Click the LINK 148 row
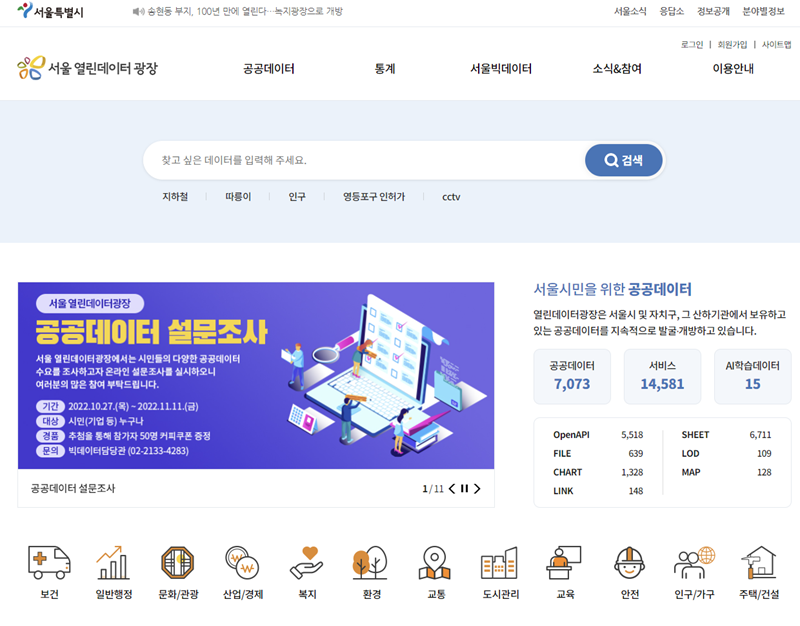Image resolution: width=800 pixels, height=626 pixels. (598, 491)
